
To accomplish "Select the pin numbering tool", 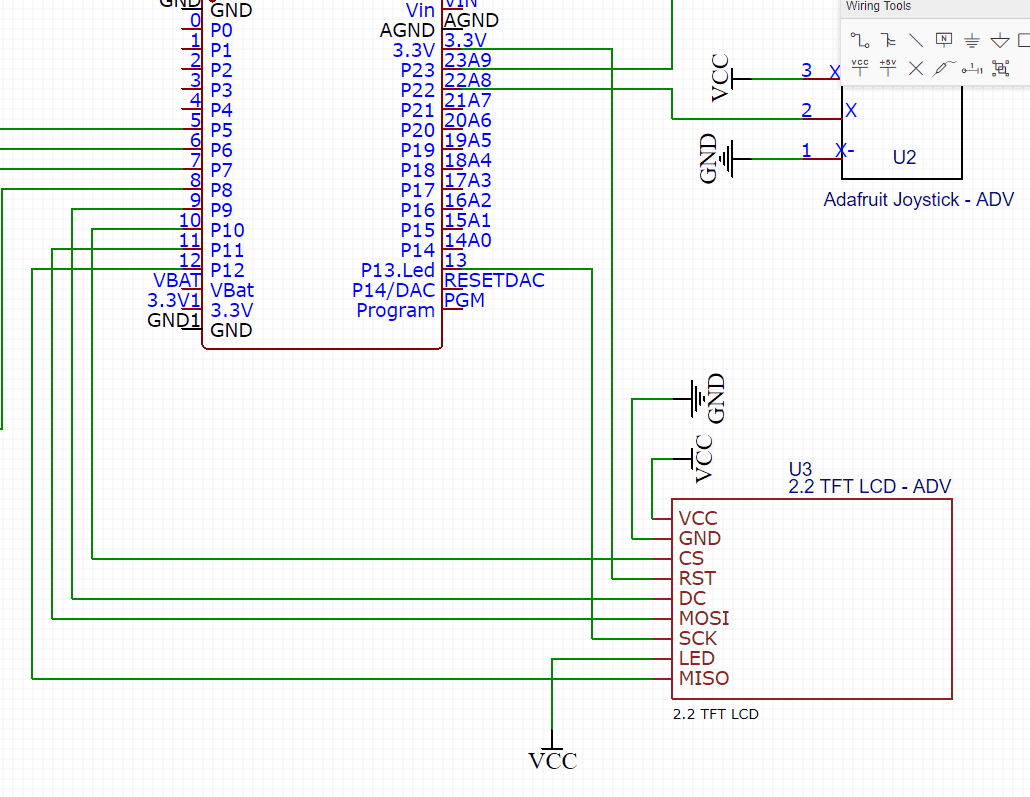I will [971, 69].
